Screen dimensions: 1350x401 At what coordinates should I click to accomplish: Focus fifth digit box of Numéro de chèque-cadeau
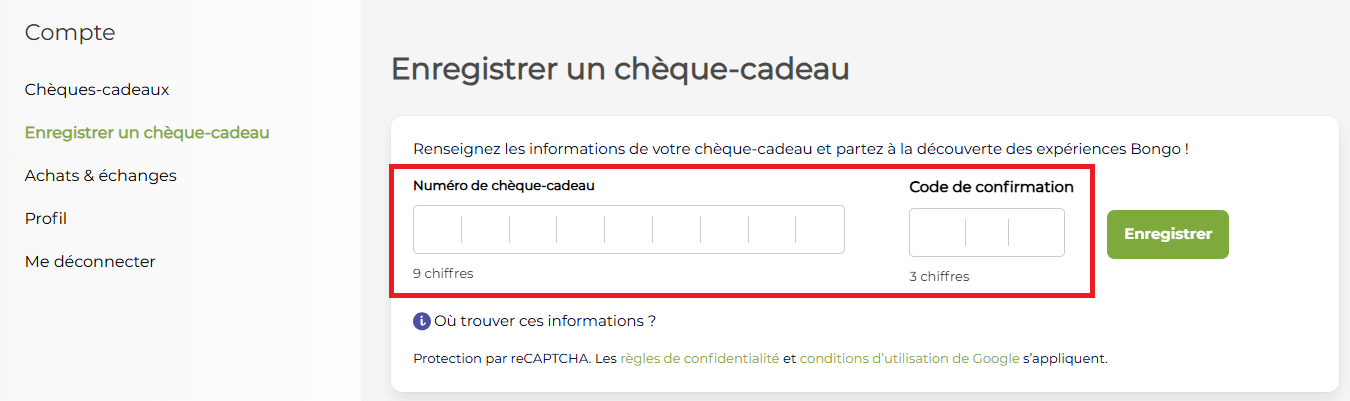point(629,230)
